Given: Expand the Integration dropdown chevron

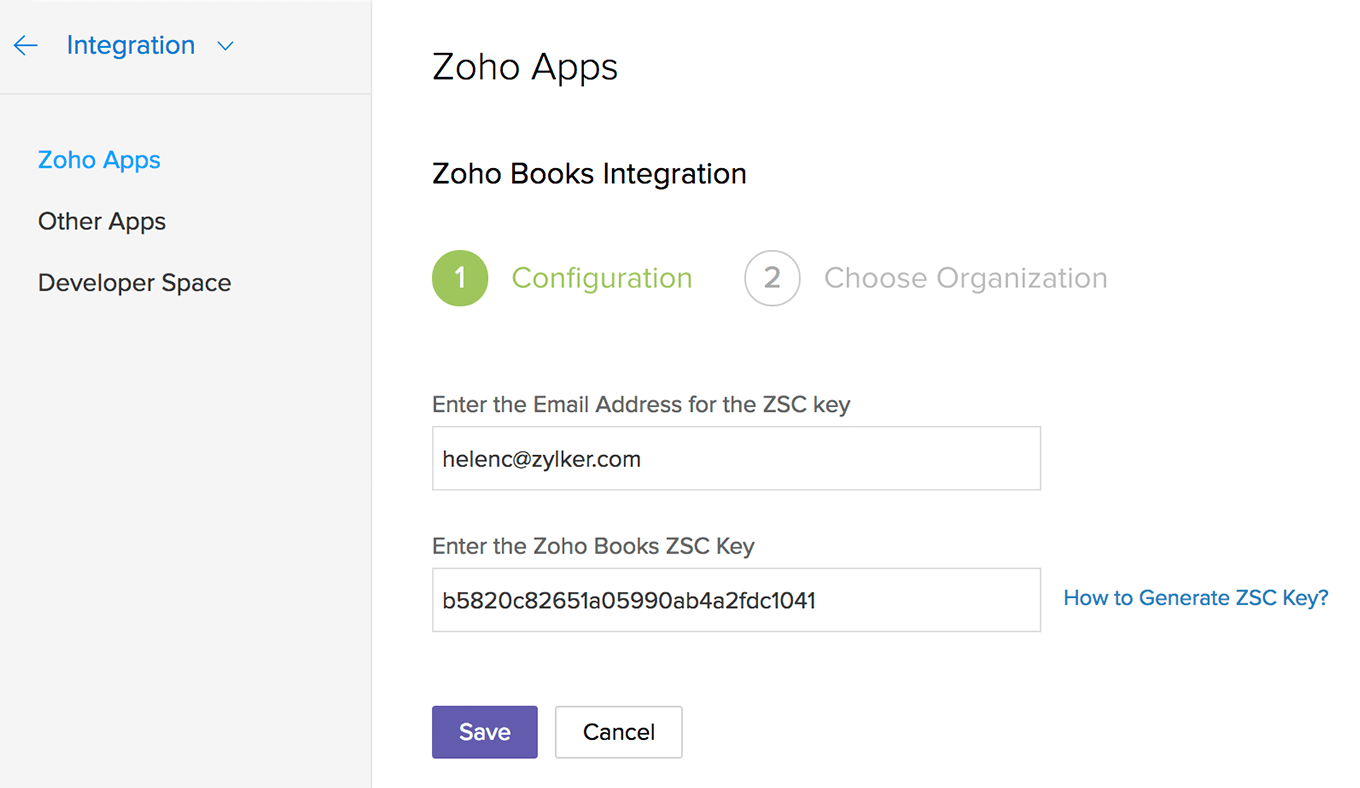Looking at the screenshot, I should click(225, 46).
